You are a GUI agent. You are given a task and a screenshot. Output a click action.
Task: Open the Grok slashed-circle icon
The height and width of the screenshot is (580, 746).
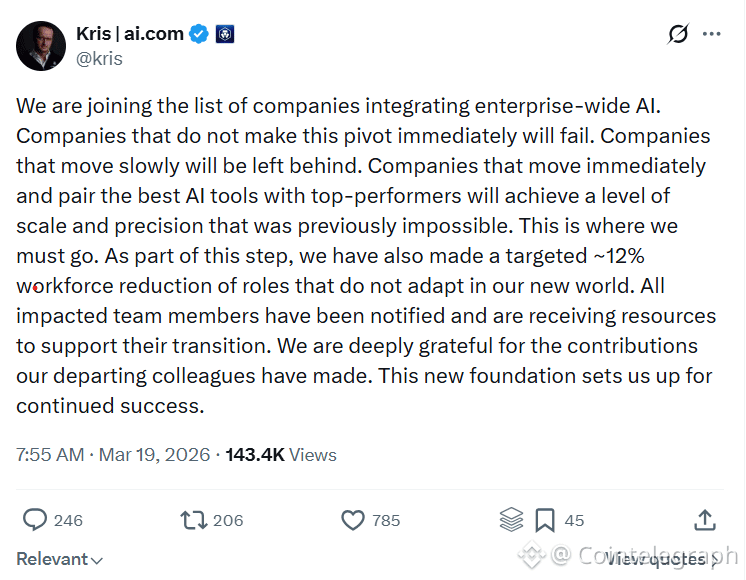[x=678, y=34]
